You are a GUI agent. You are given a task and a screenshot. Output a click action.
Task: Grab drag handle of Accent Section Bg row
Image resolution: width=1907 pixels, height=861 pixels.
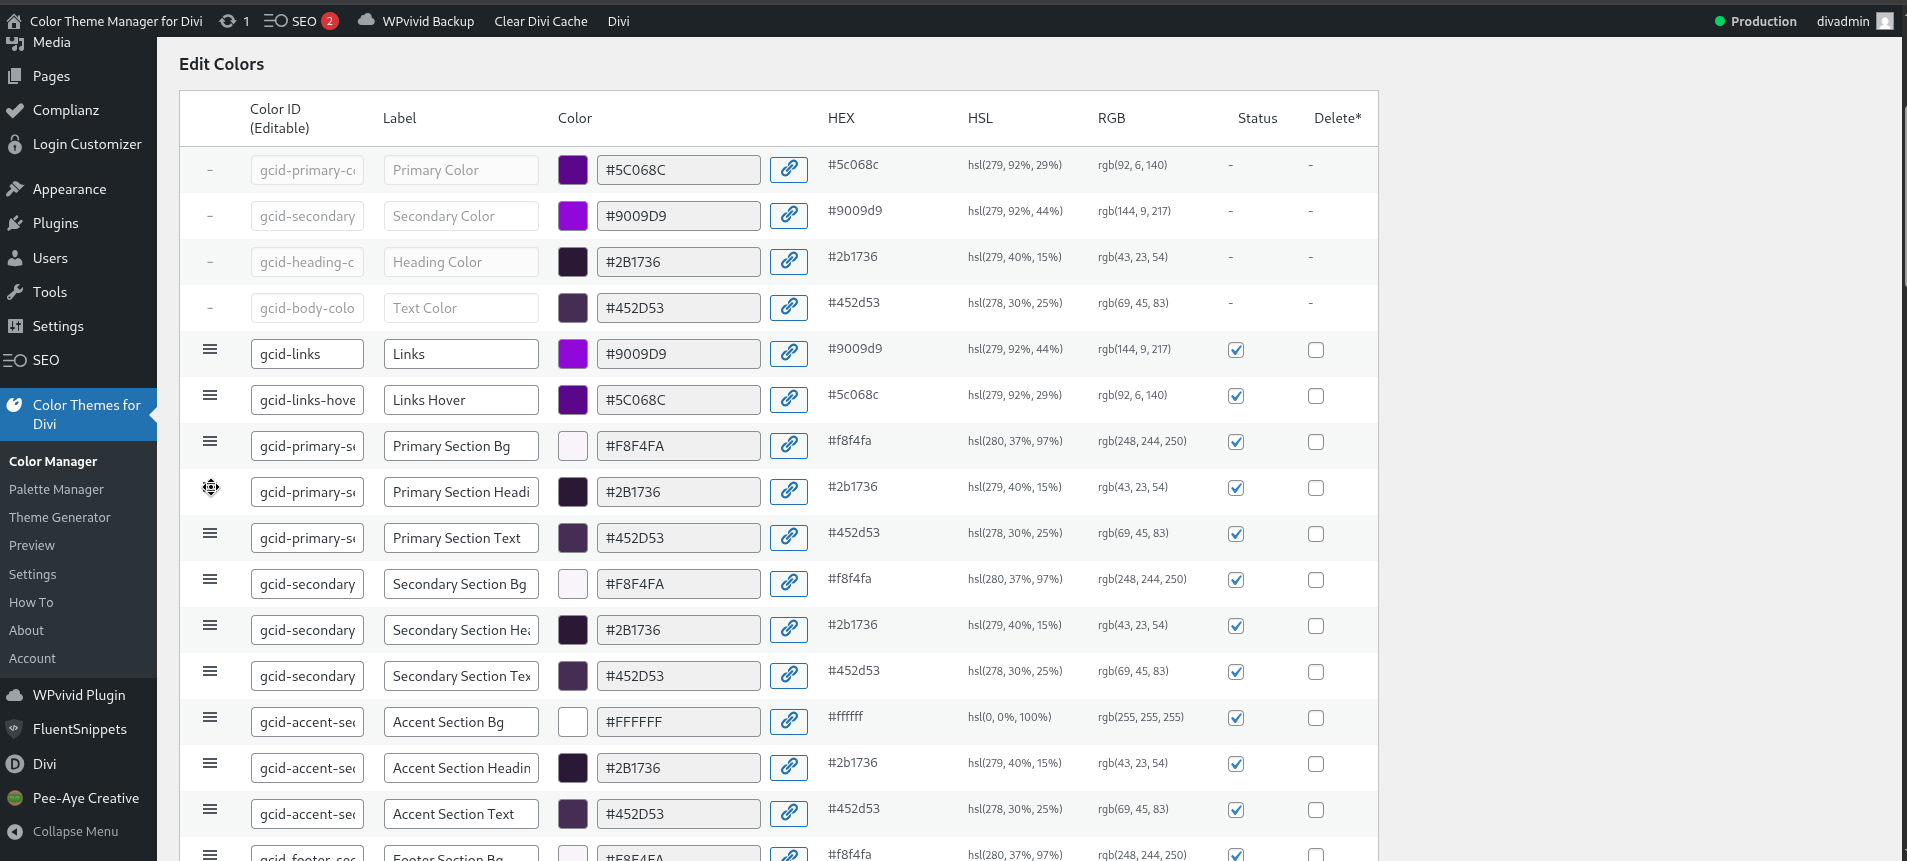pos(210,717)
